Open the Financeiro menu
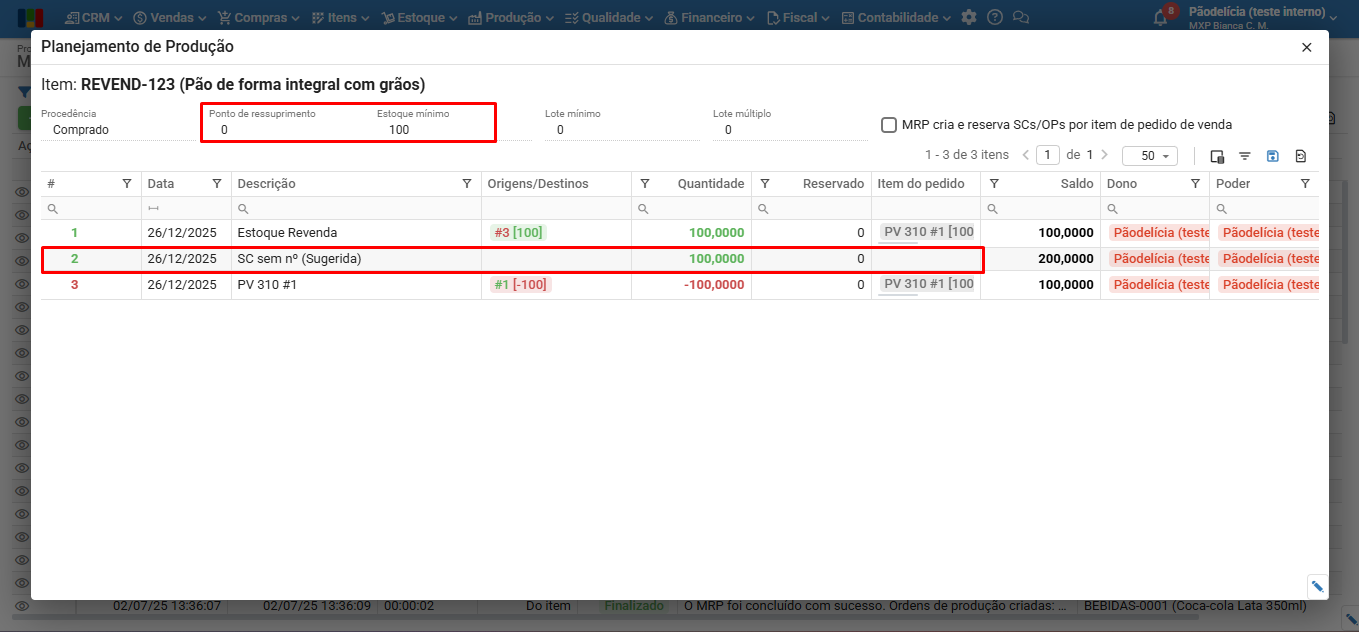This screenshot has height=632, width=1359. tap(709, 17)
